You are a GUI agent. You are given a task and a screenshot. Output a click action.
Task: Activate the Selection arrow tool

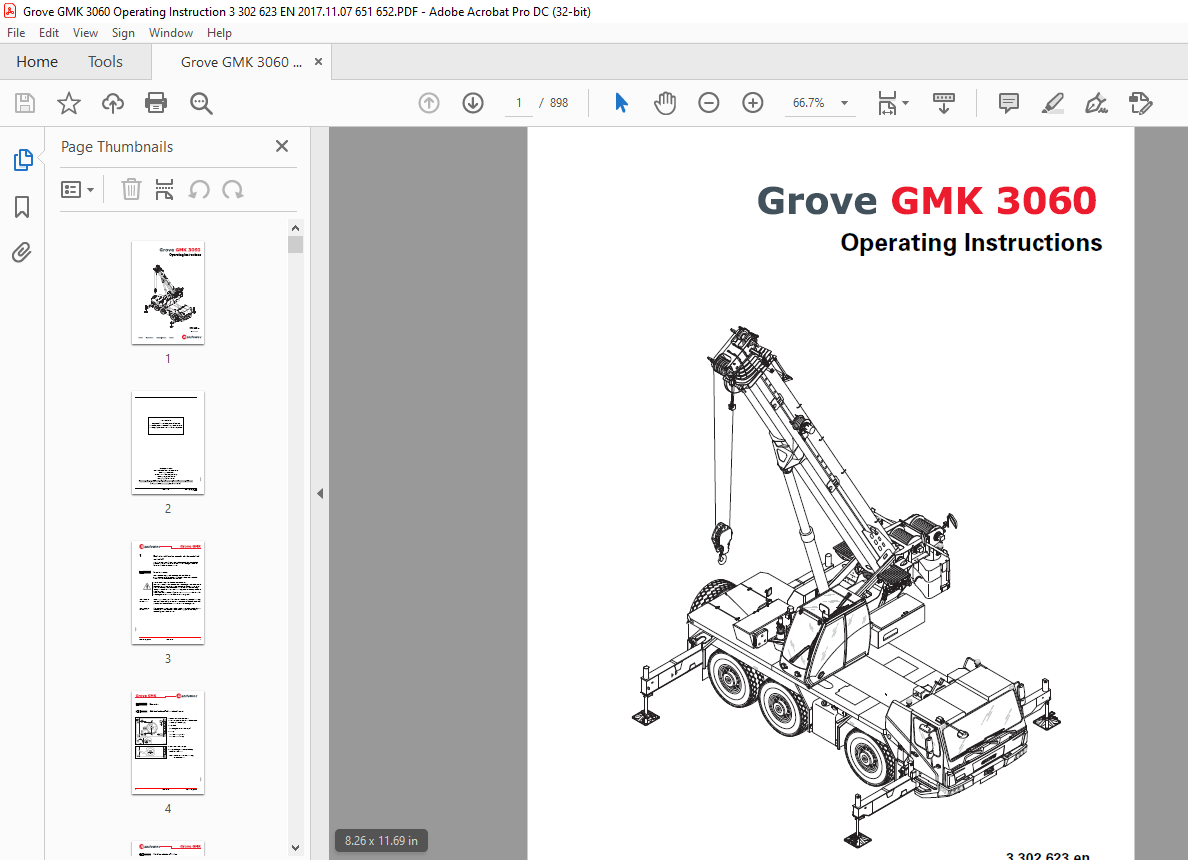tap(621, 103)
